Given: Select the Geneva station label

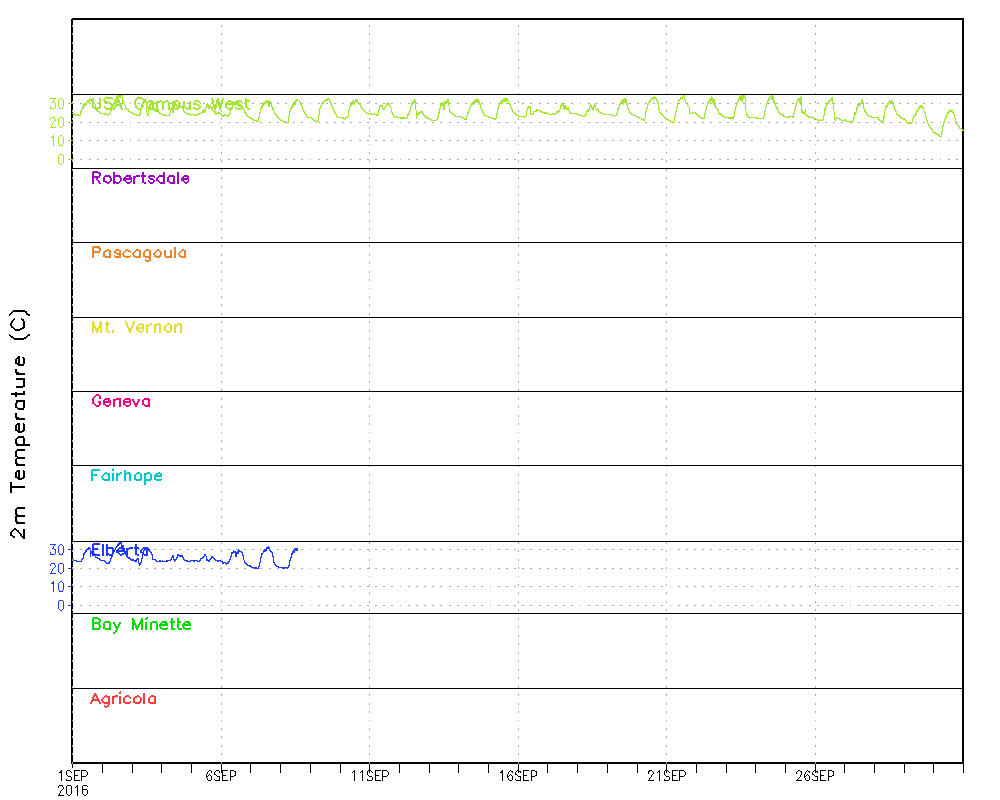Looking at the screenshot, I should coord(120,402).
